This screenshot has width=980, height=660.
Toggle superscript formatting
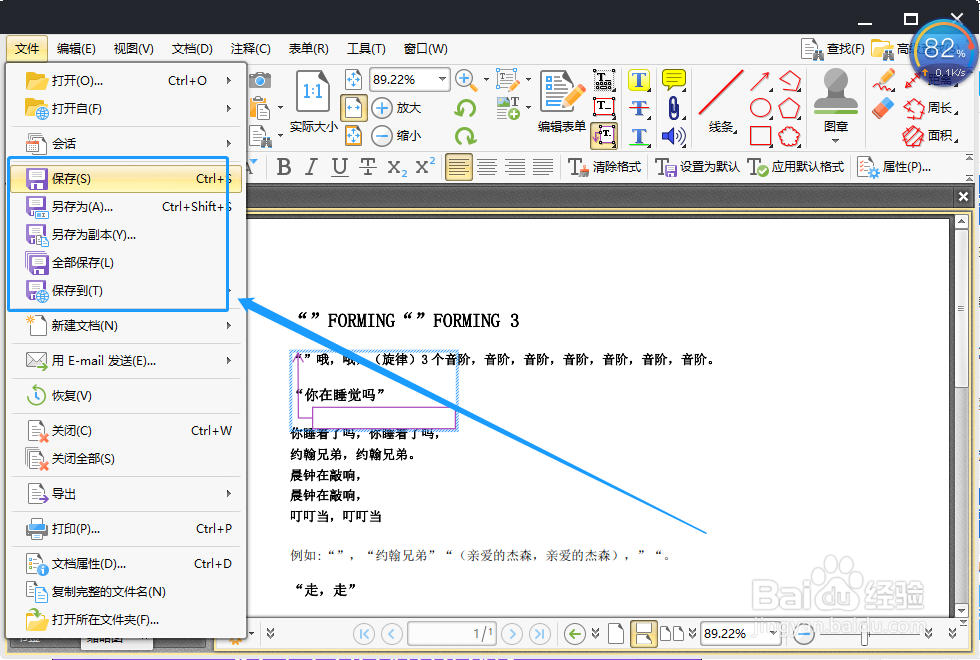(425, 167)
